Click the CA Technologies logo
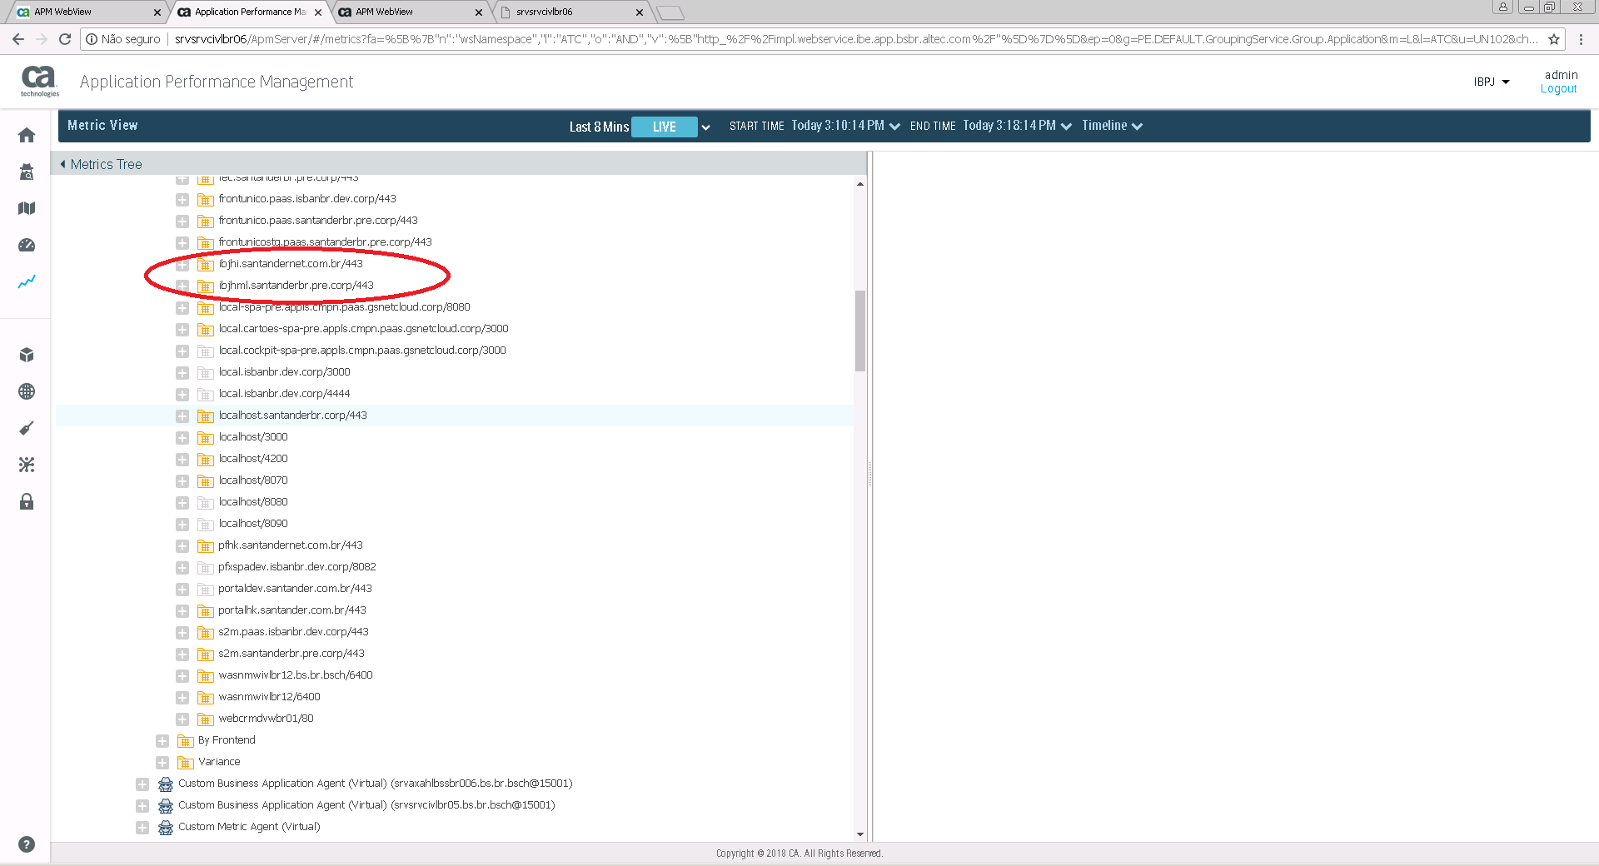1599x866 pixels. tap(40, 81)
